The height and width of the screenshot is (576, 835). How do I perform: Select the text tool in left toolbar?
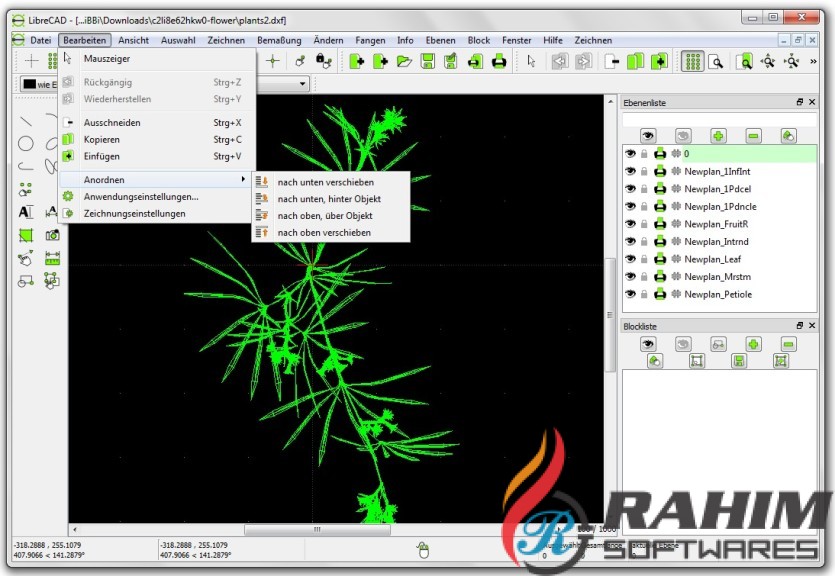[x=26, y=212]
